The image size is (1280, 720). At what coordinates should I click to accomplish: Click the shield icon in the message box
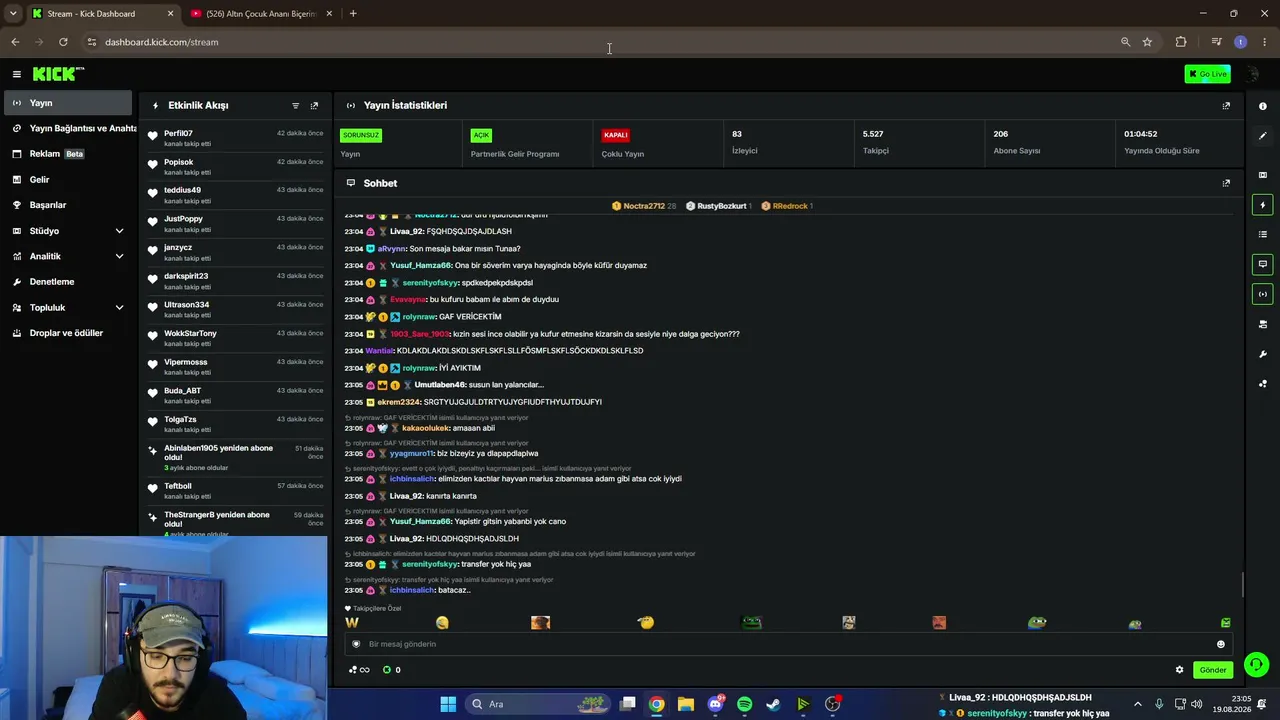pos(356,644)
